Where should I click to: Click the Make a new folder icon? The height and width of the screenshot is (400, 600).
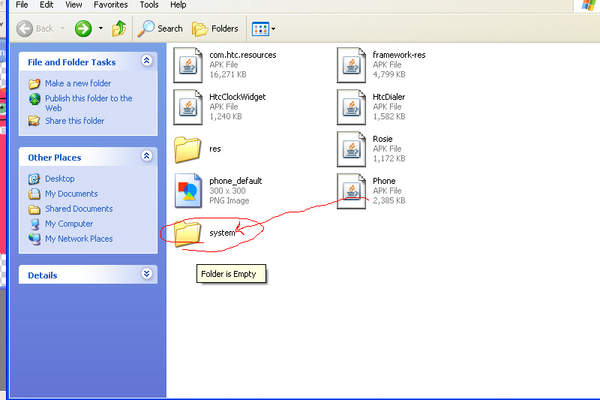tap(34, 83)
